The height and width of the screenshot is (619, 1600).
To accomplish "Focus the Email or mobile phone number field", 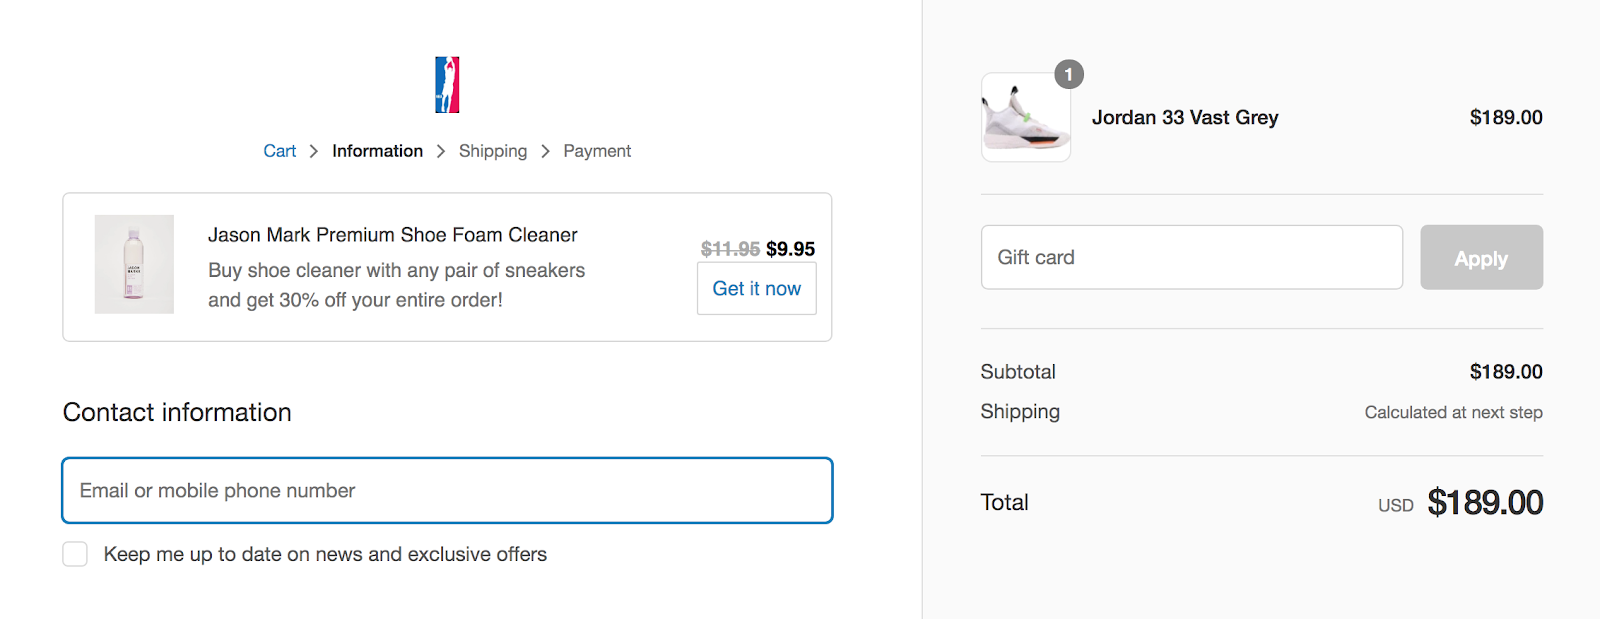I will click(447, 491).
